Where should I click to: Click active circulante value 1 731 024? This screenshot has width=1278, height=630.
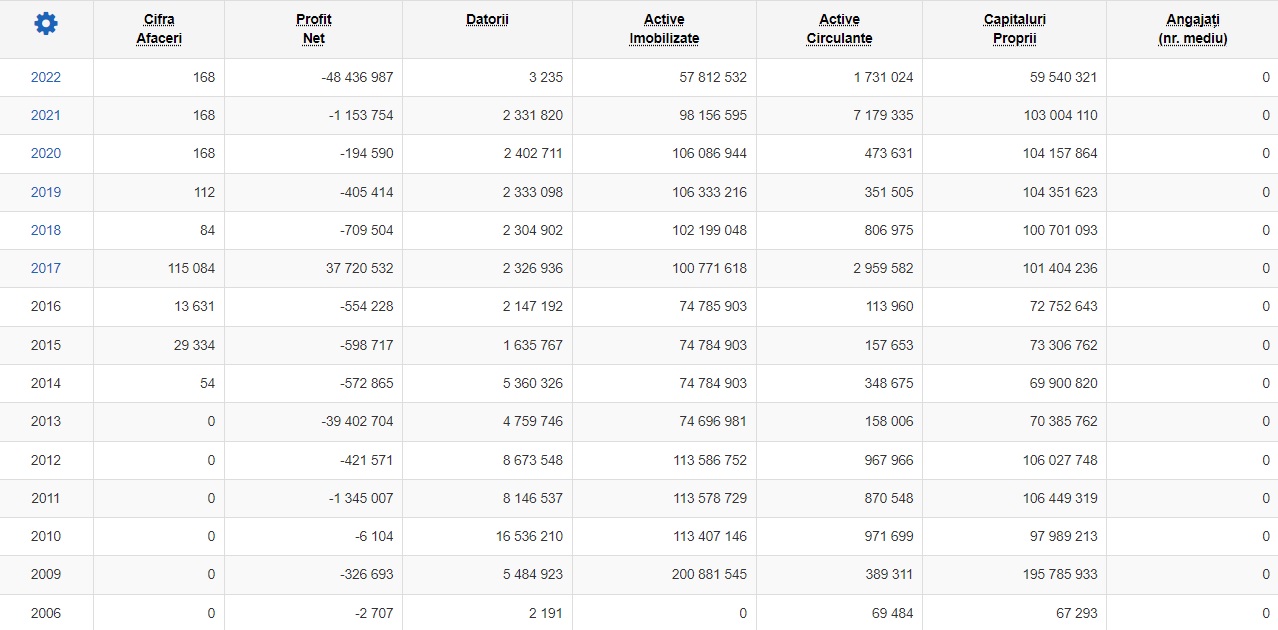[x=884, y=77]
